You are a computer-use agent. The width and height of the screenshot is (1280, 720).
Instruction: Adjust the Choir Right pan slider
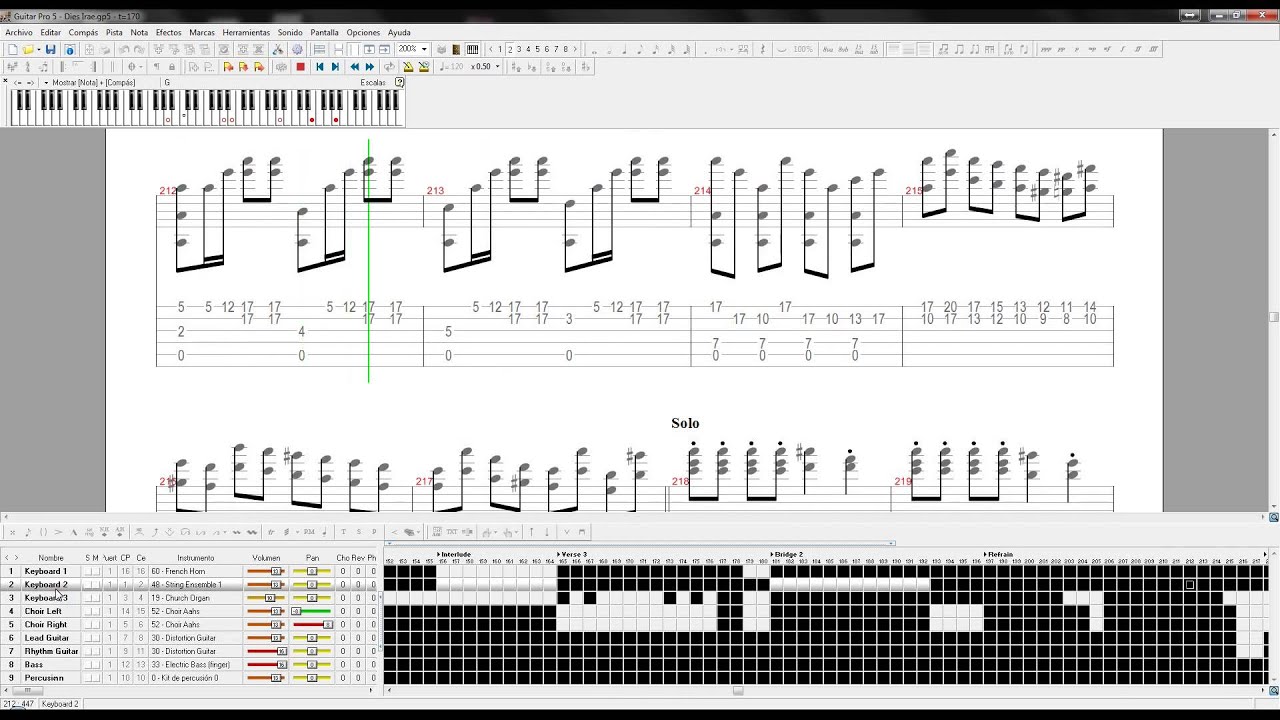[x=311, y=624]
